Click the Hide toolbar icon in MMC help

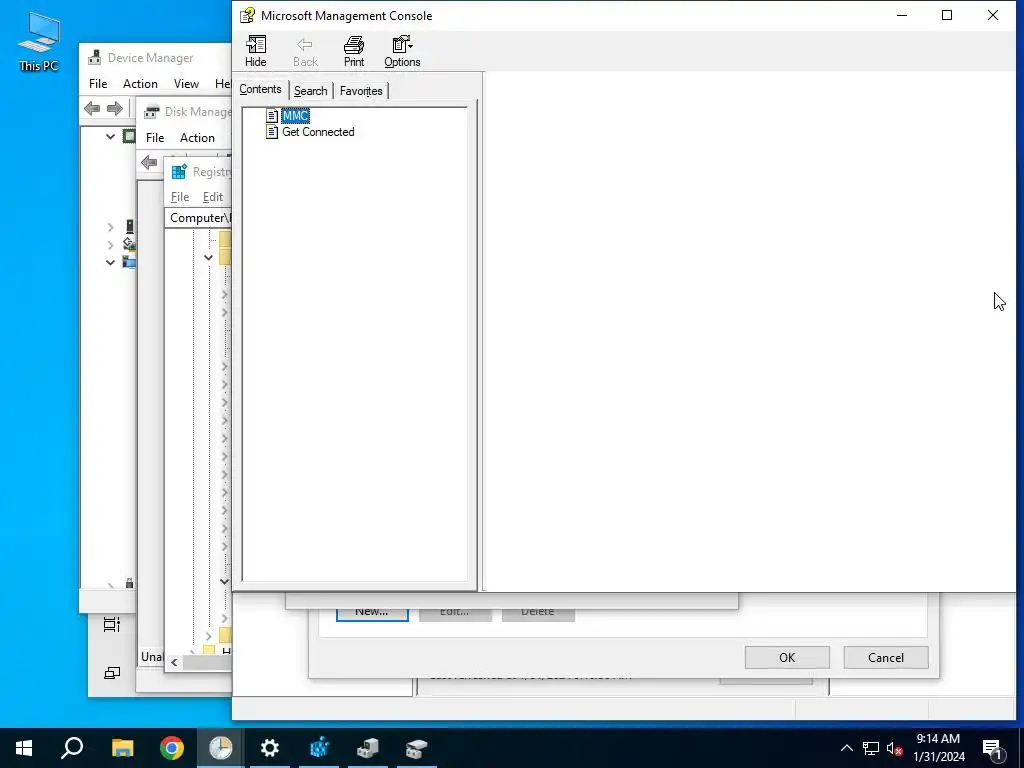[255, 52]
